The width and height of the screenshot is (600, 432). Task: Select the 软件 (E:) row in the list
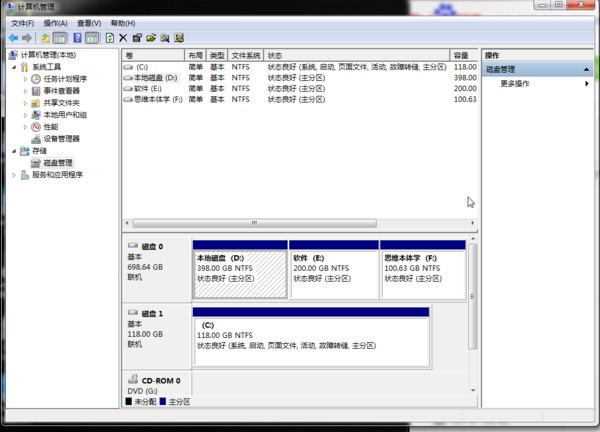click(x=300, y=88)
